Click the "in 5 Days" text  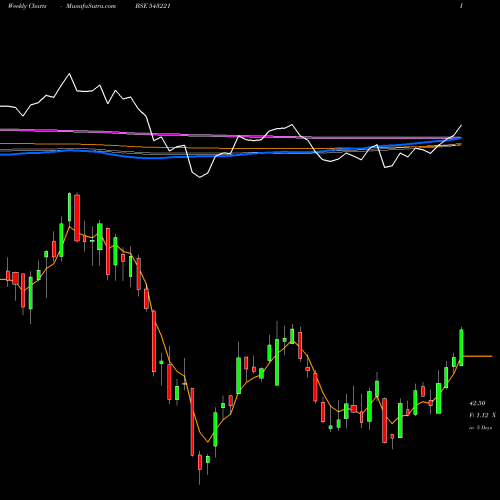tap(481, 428)
